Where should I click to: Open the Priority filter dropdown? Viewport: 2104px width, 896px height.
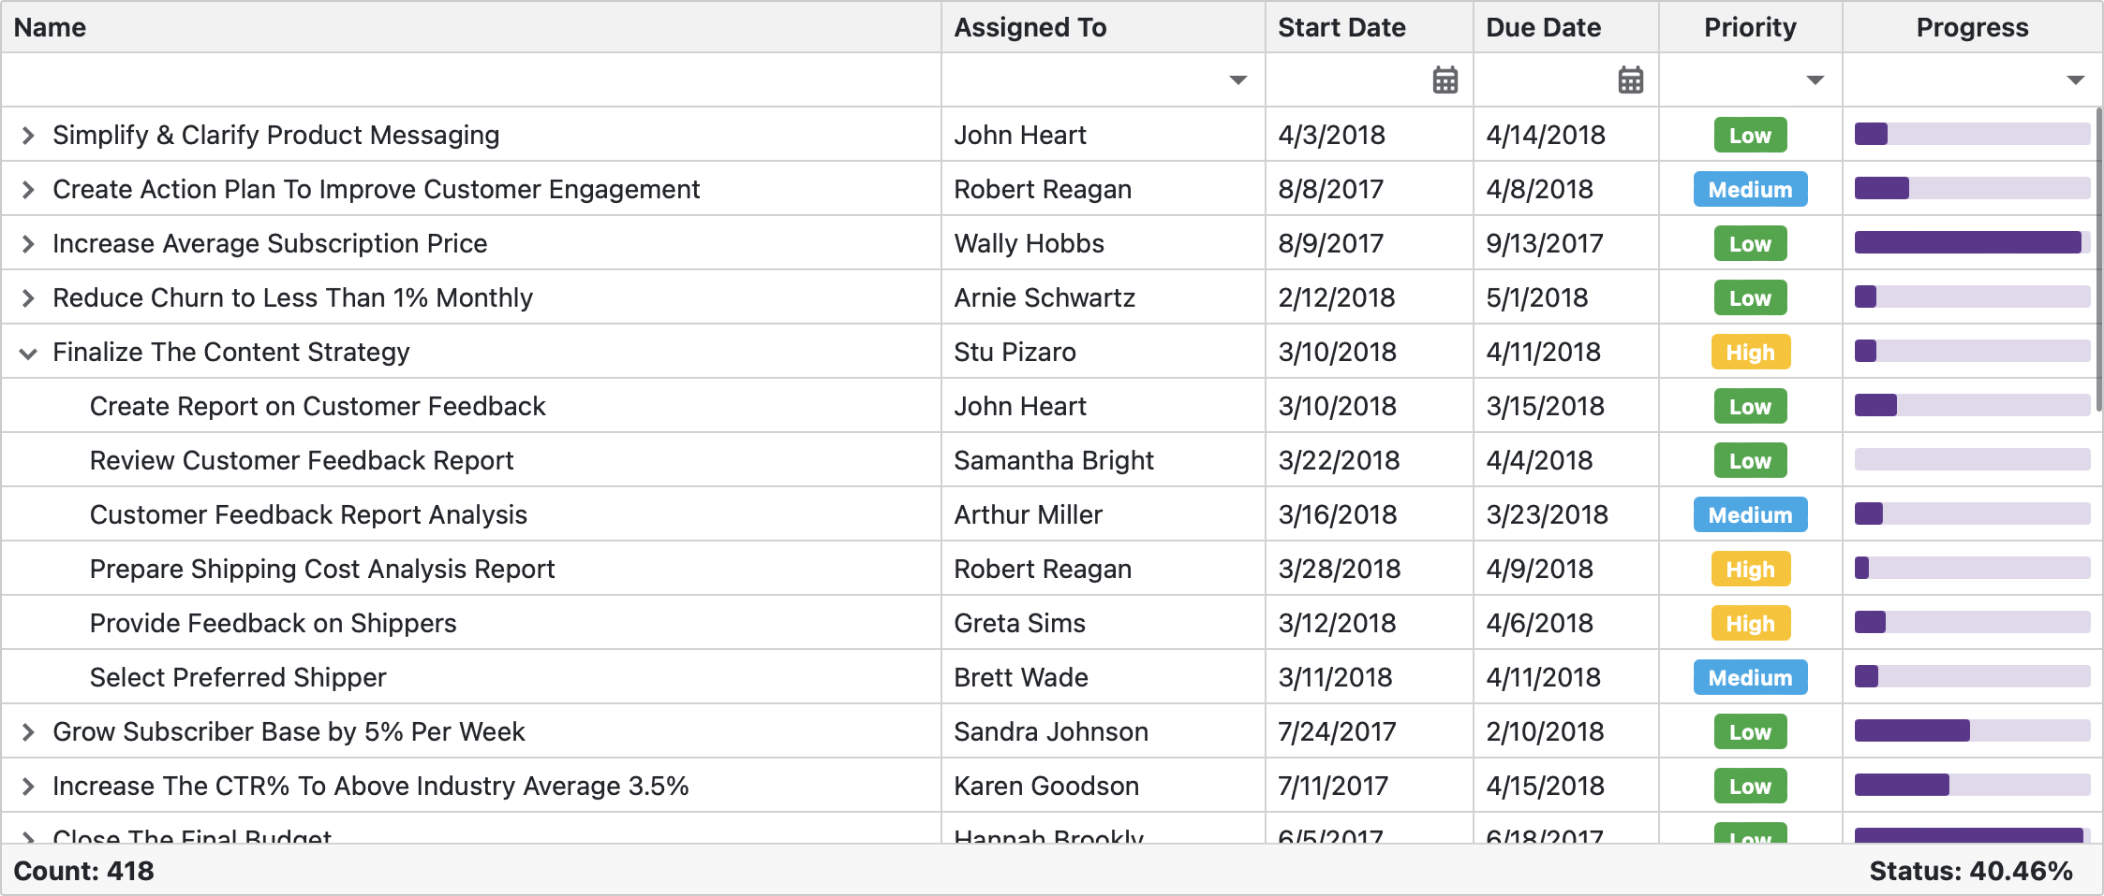[1815, 80]
